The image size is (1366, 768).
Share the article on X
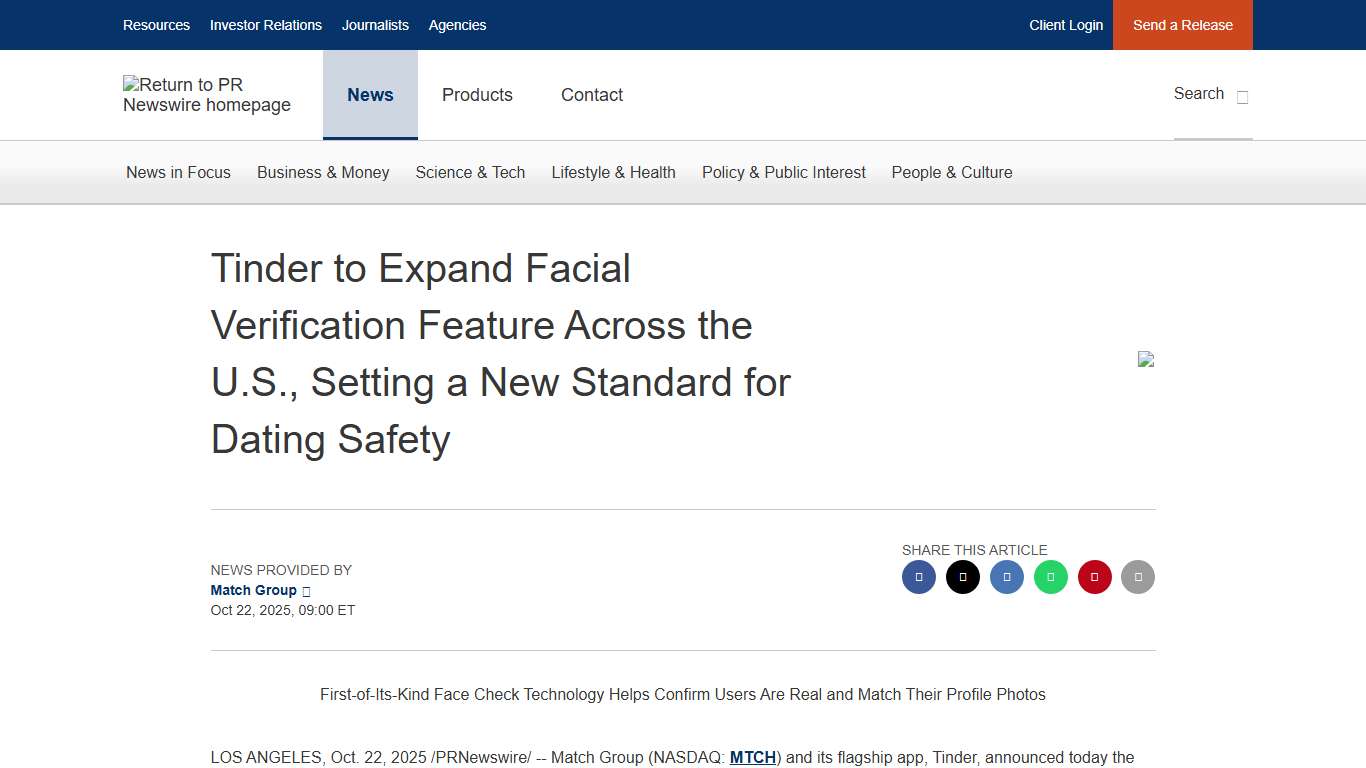click(962, 577)
